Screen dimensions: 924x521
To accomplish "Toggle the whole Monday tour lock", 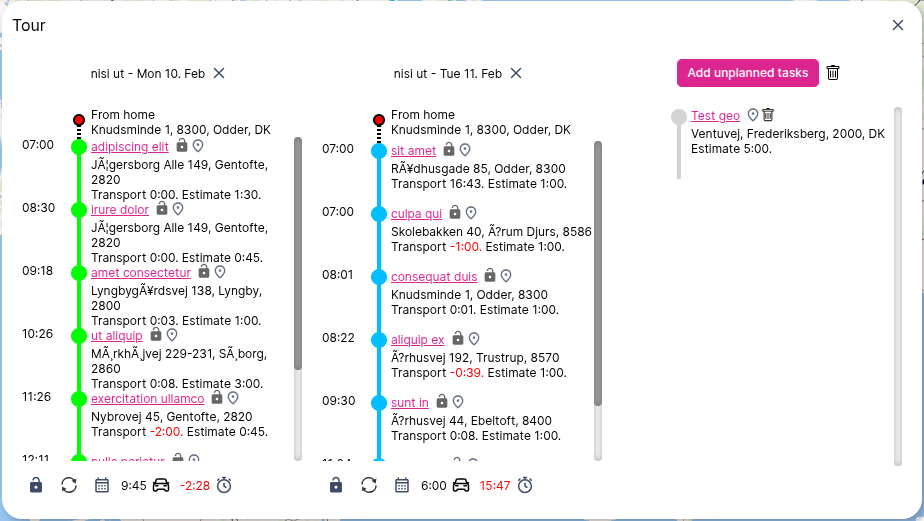I will [36, 485].
